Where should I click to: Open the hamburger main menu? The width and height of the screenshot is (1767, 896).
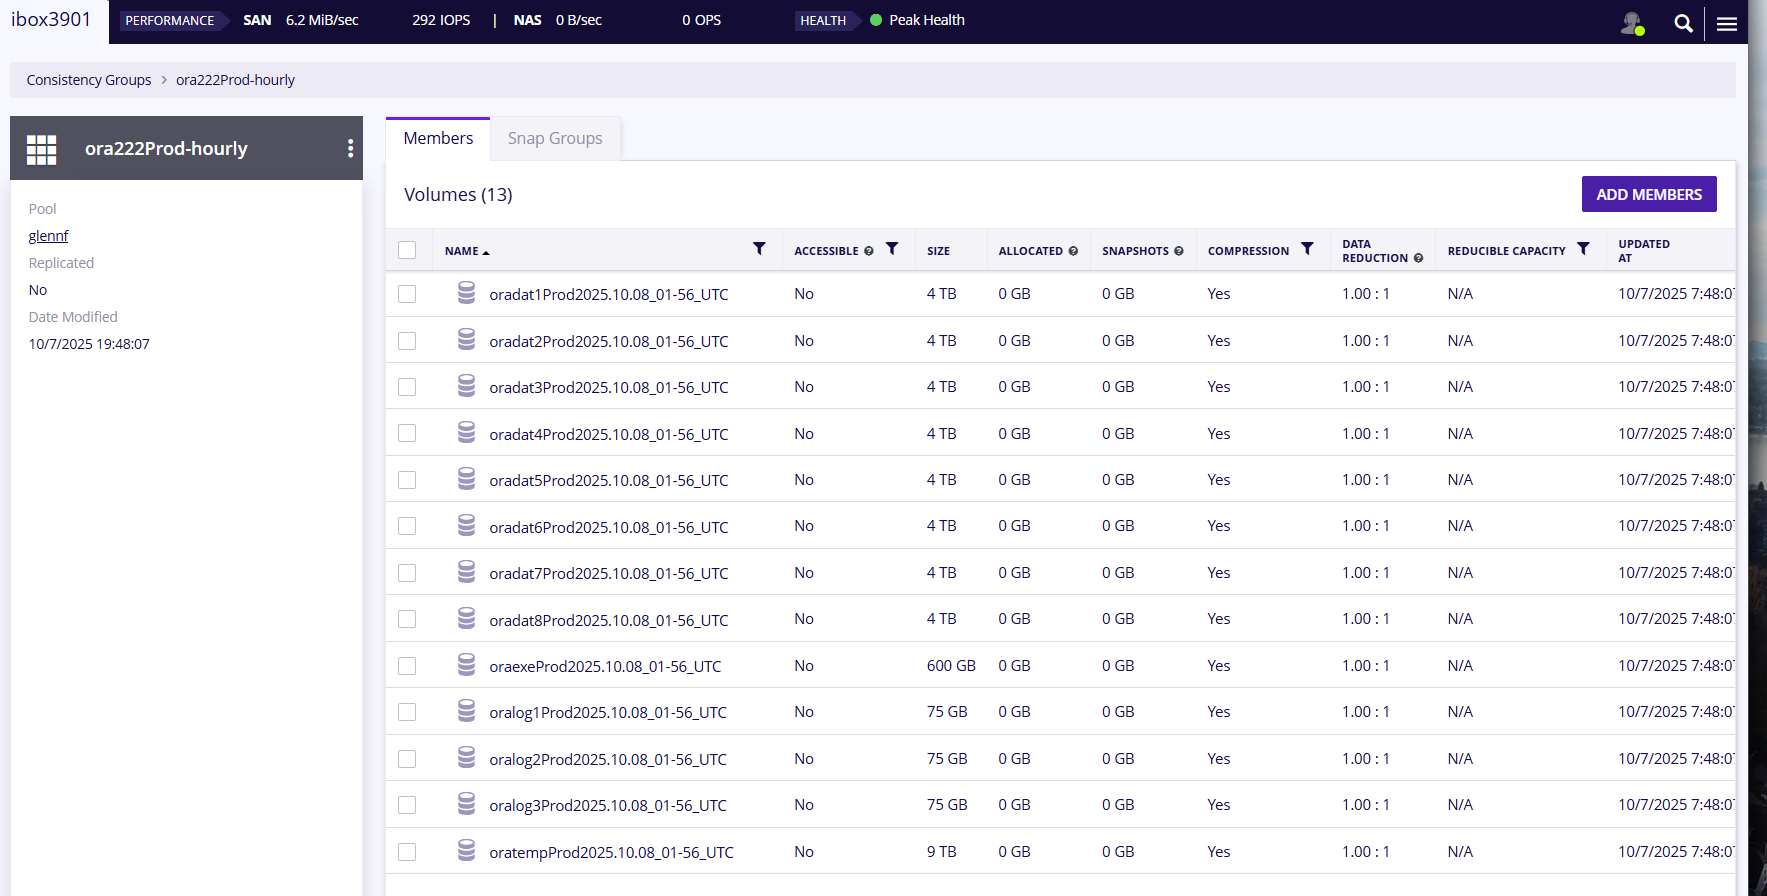[1727, 24]
